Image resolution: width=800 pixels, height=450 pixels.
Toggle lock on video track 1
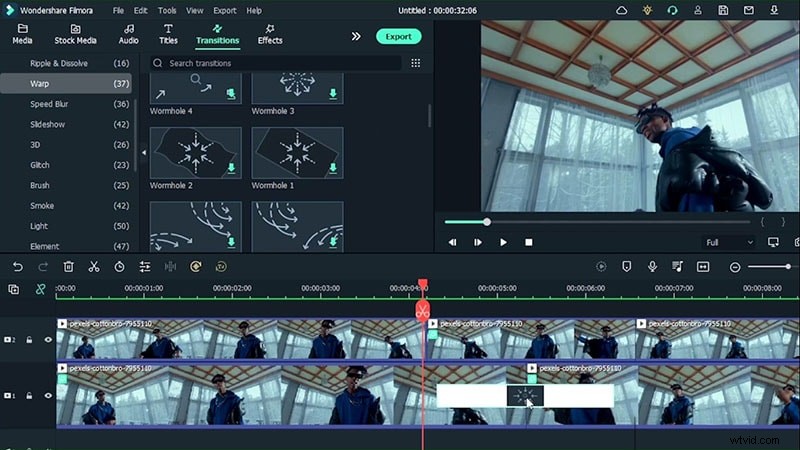tap(29, 395)
